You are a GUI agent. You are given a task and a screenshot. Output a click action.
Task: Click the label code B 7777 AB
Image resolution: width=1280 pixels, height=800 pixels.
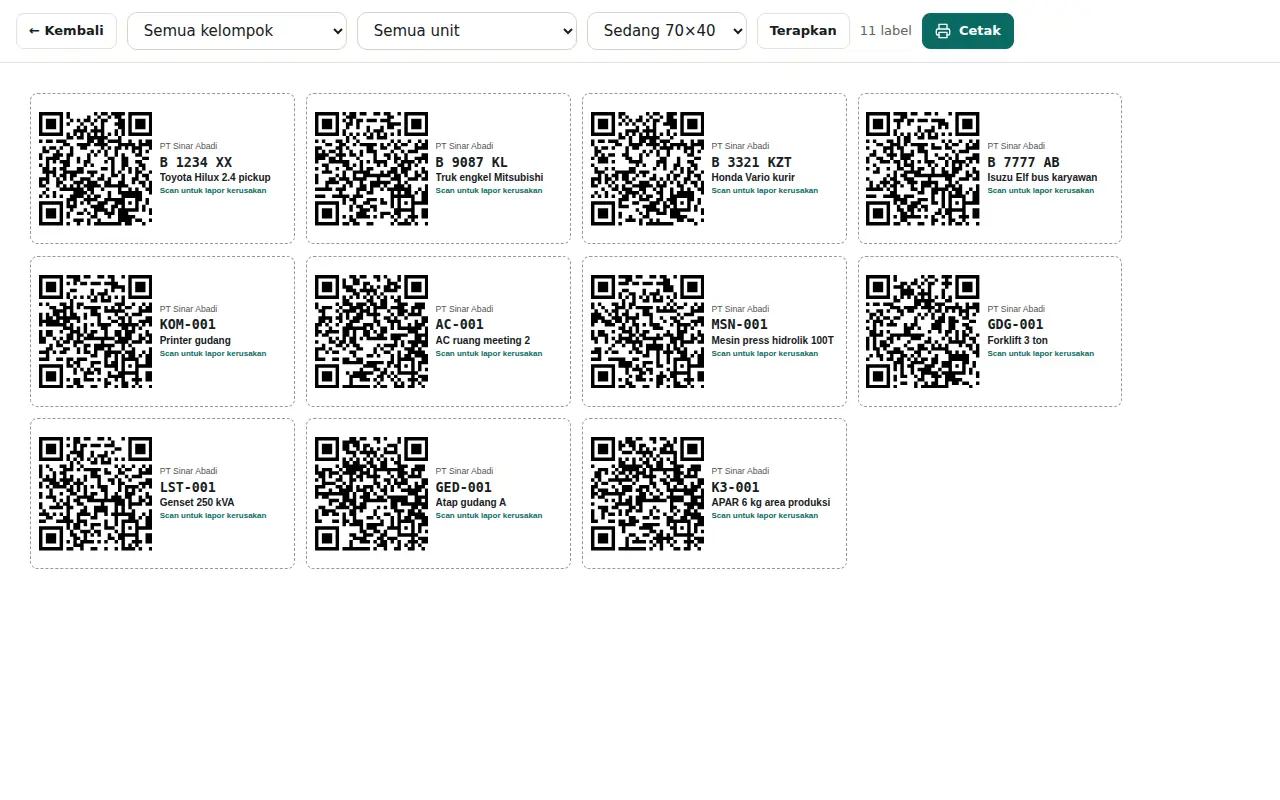click(x=1024, y=162)
